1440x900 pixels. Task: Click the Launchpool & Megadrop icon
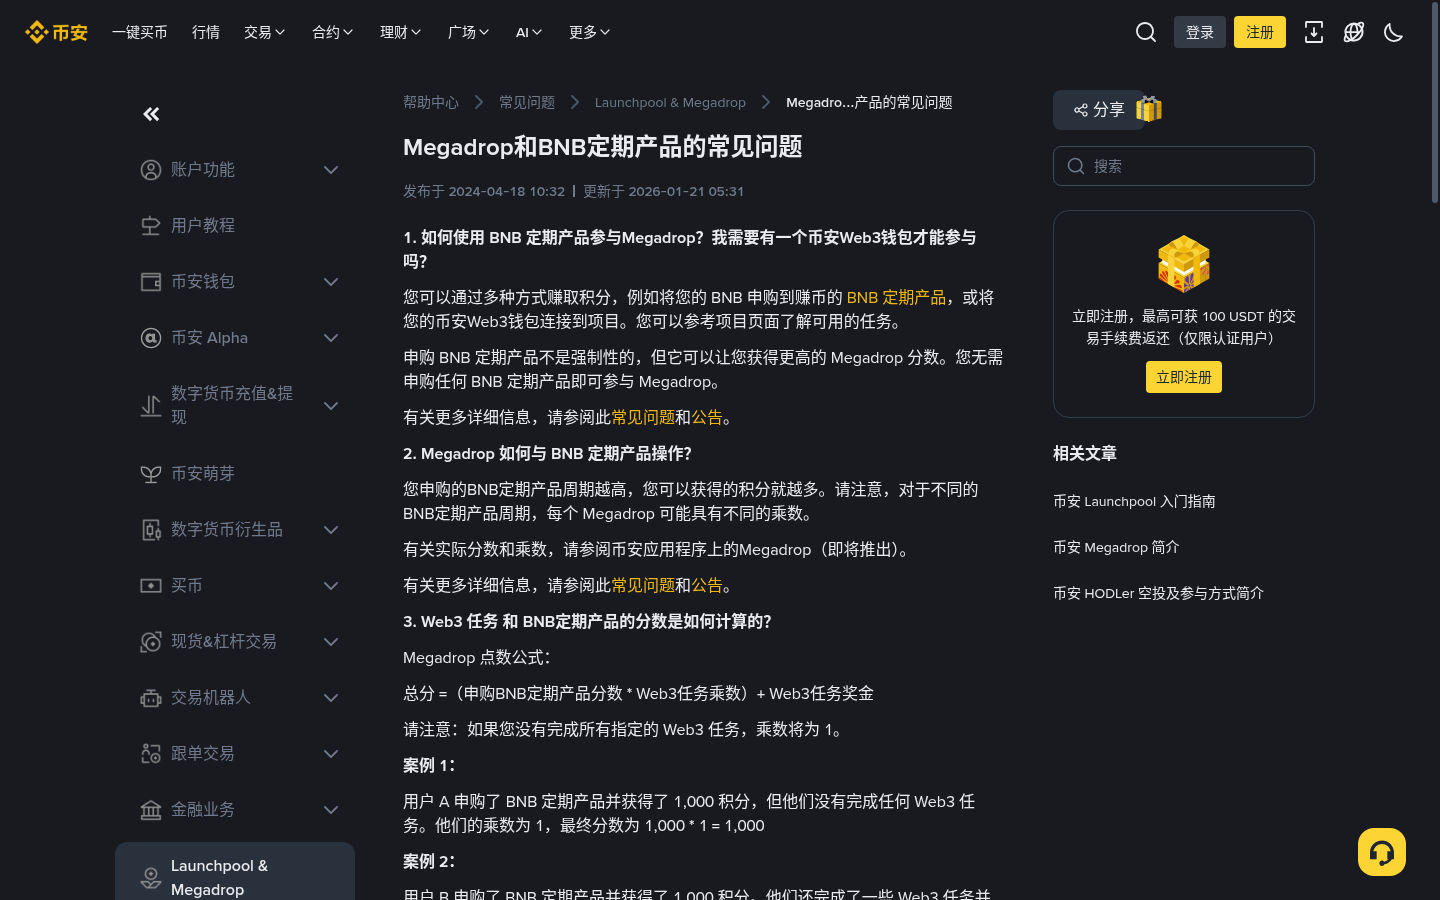coord(151,878)
